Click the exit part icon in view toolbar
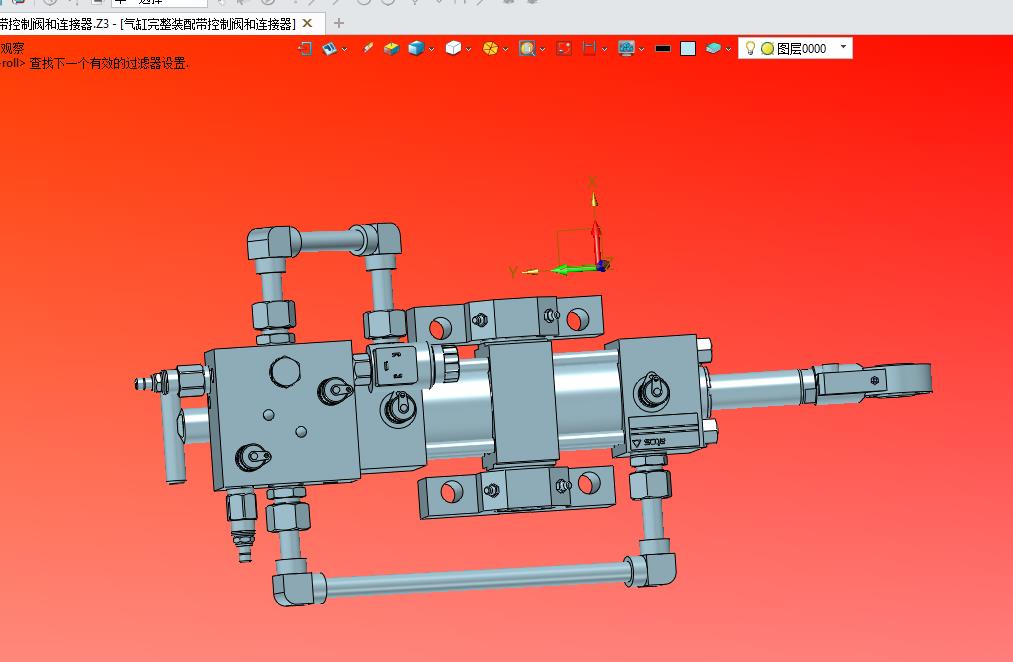The image size is (1013, 662). pyautogui.click(x=305, y=48)
